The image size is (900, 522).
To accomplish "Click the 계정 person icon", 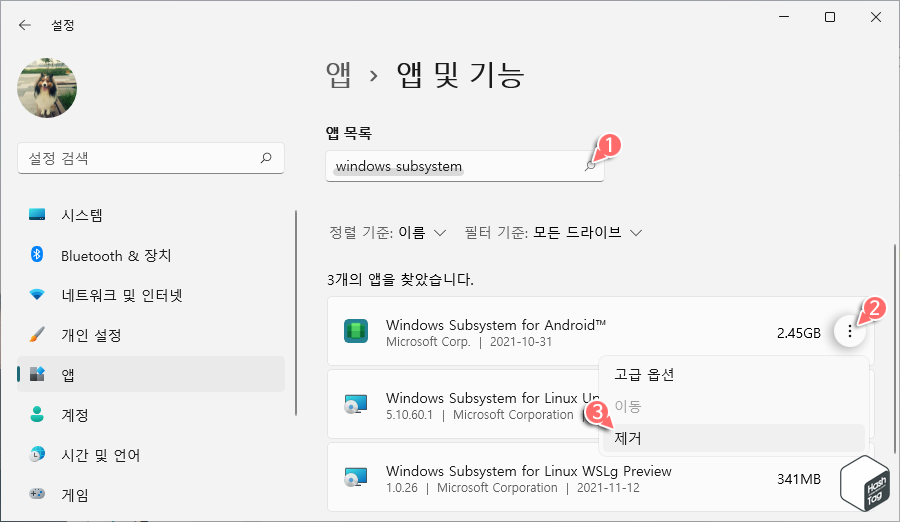I will click(37, 414).
